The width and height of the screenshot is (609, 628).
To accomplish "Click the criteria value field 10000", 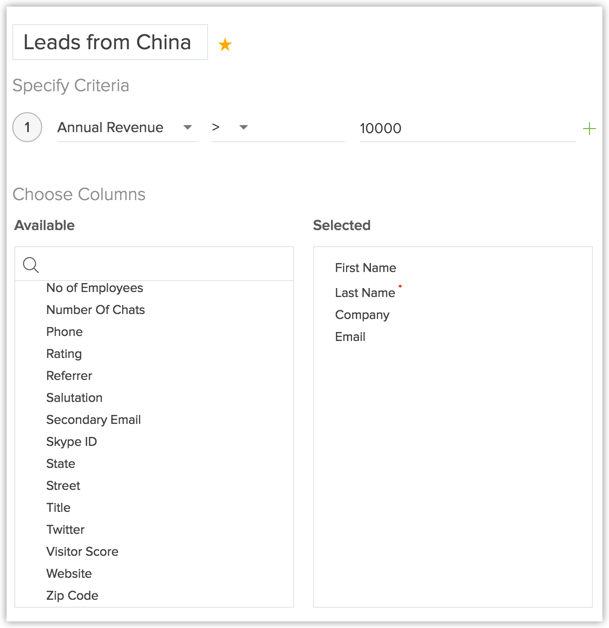I will coord(466,128).
